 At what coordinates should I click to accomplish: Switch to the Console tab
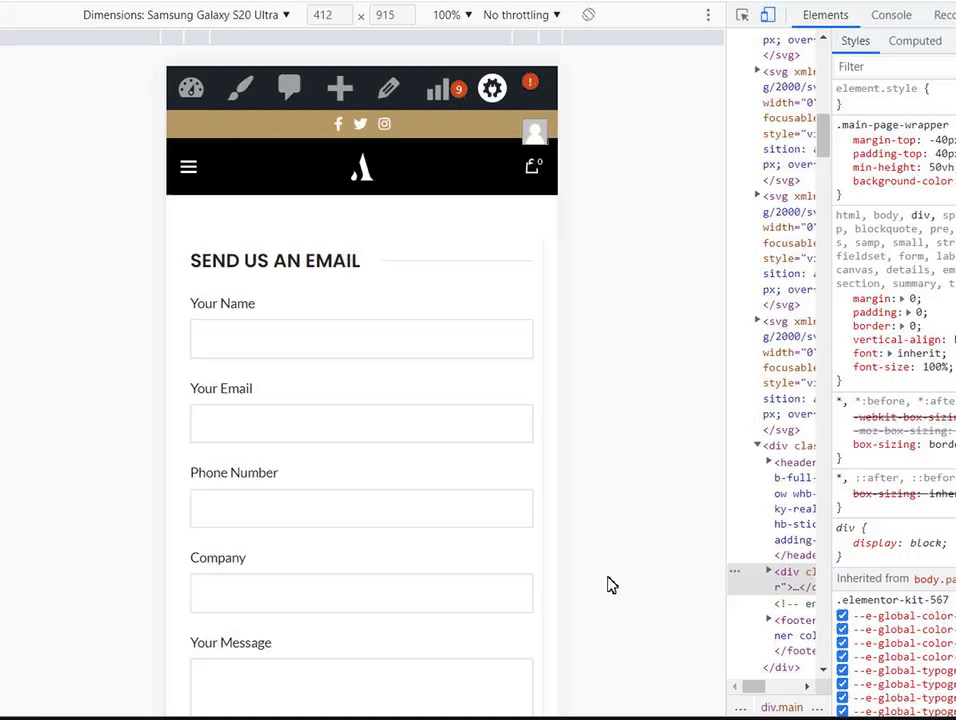(x=891, y=15)
